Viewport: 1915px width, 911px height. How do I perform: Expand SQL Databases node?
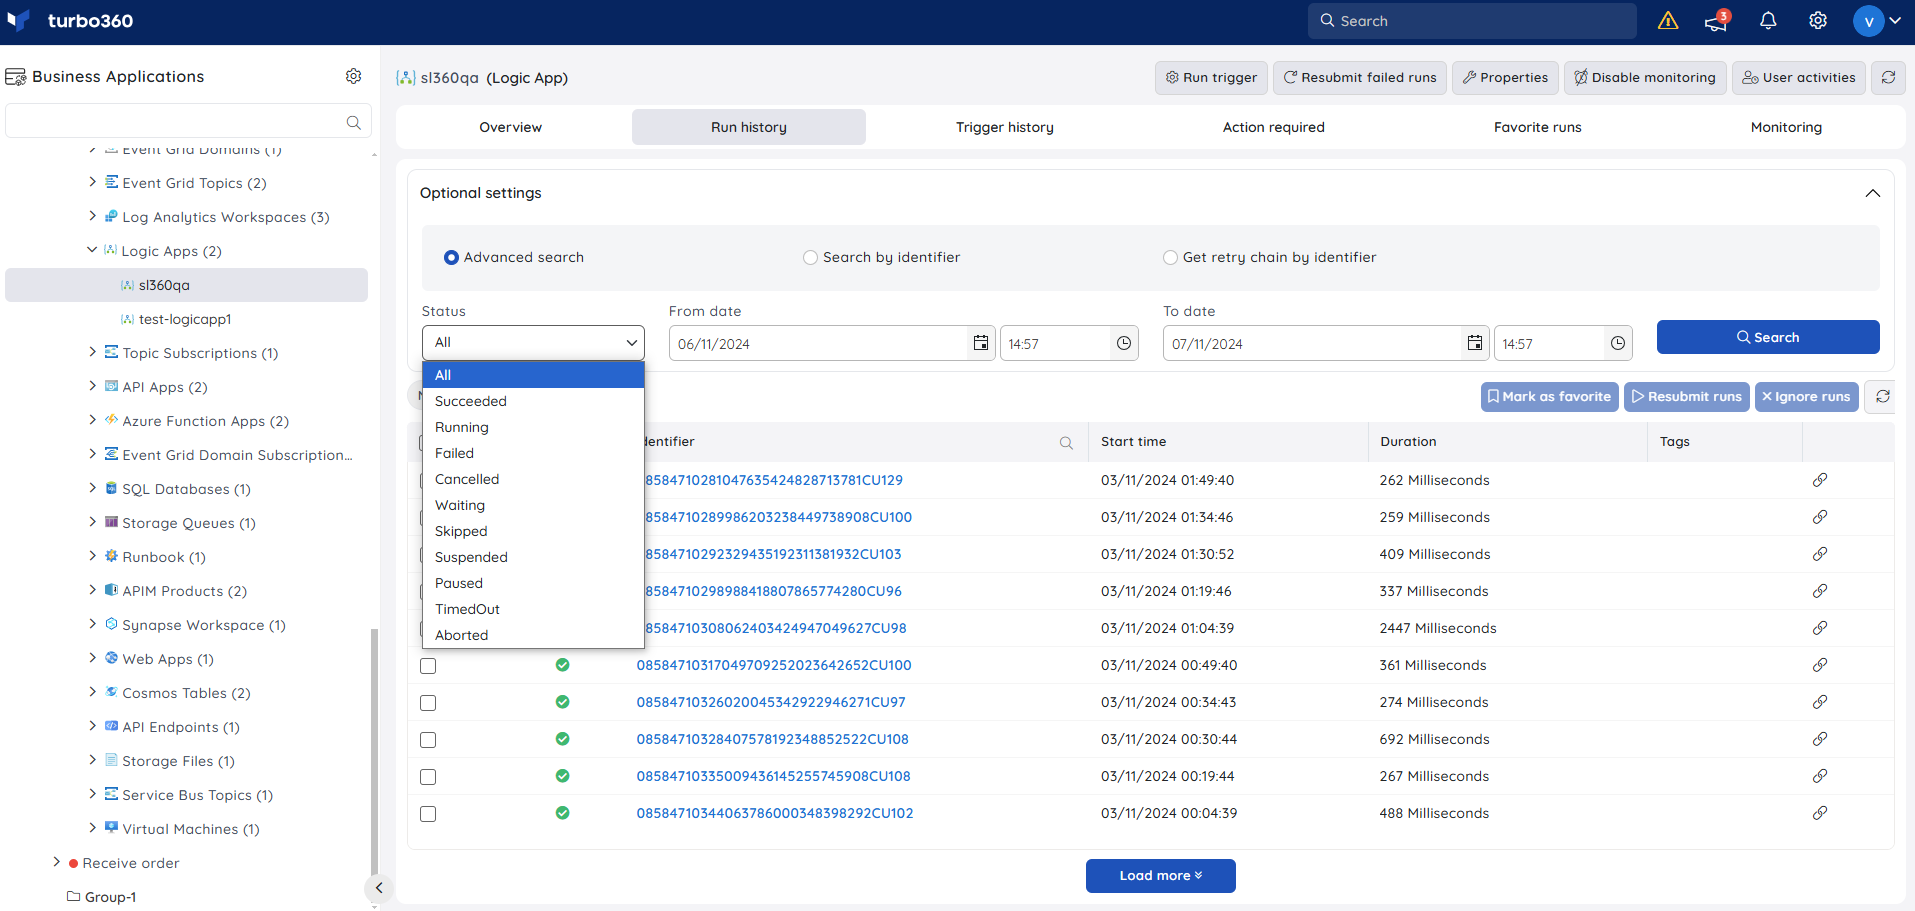[x=92, y=488]
